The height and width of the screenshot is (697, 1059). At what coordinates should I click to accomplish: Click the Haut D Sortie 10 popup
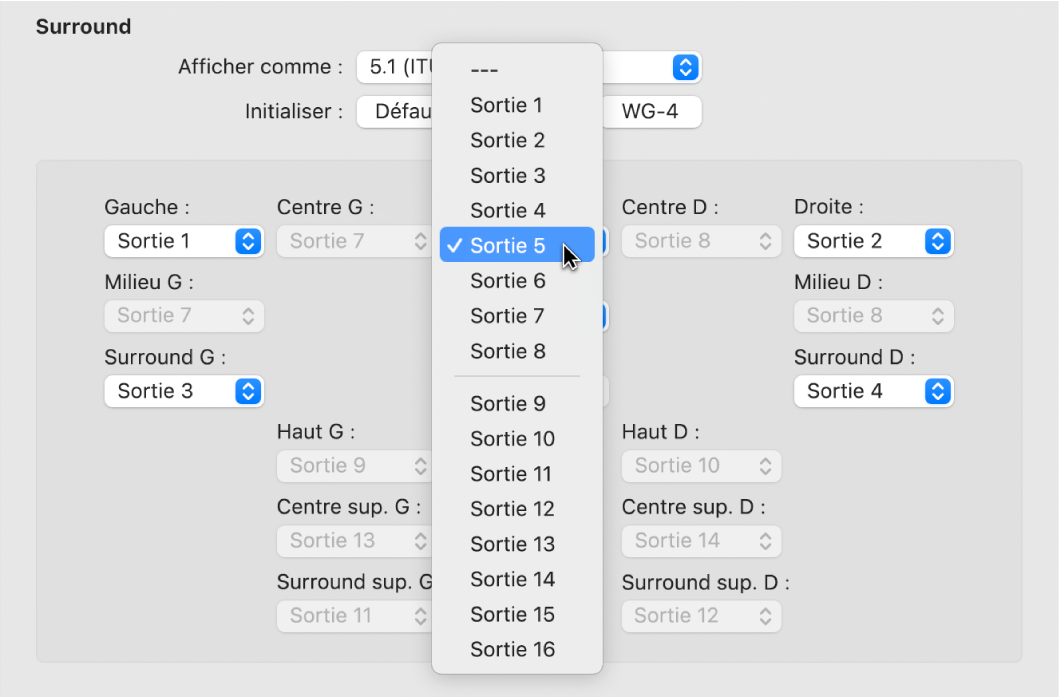701,465
